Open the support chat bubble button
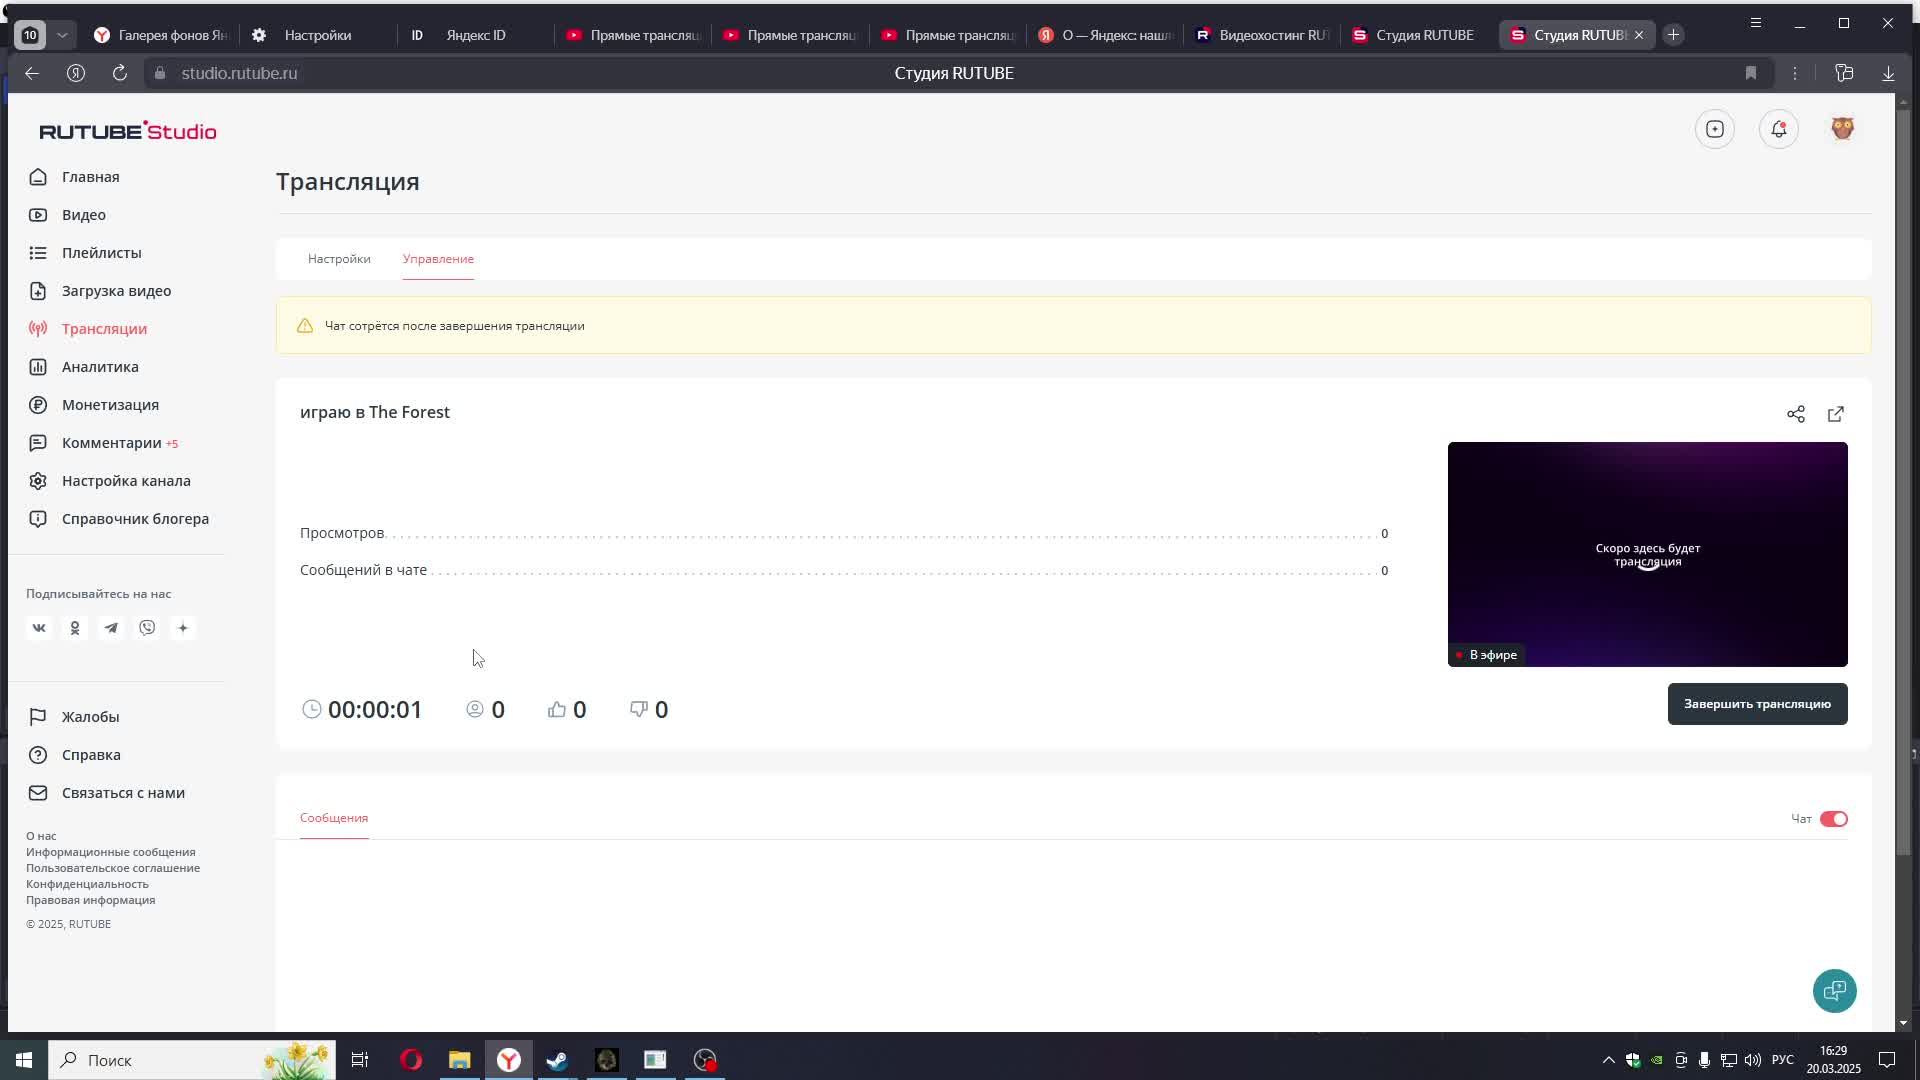Screen dimensions: 1920x1080 1834,991
